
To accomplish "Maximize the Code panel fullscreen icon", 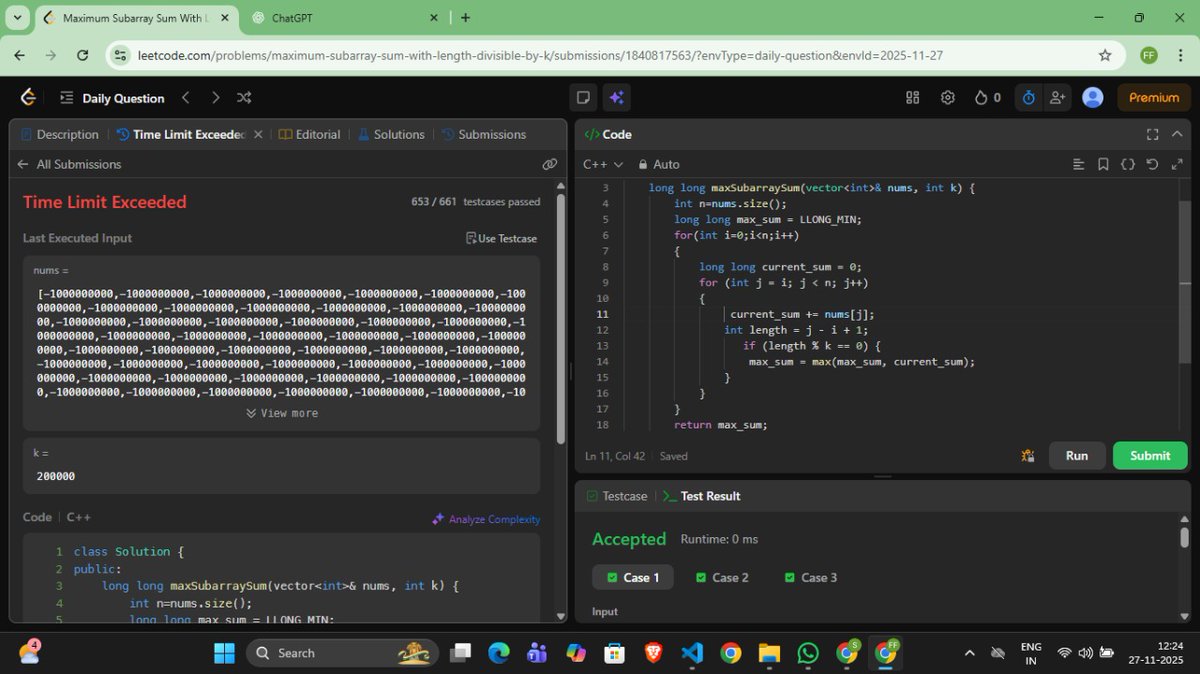I will 1152,134.
